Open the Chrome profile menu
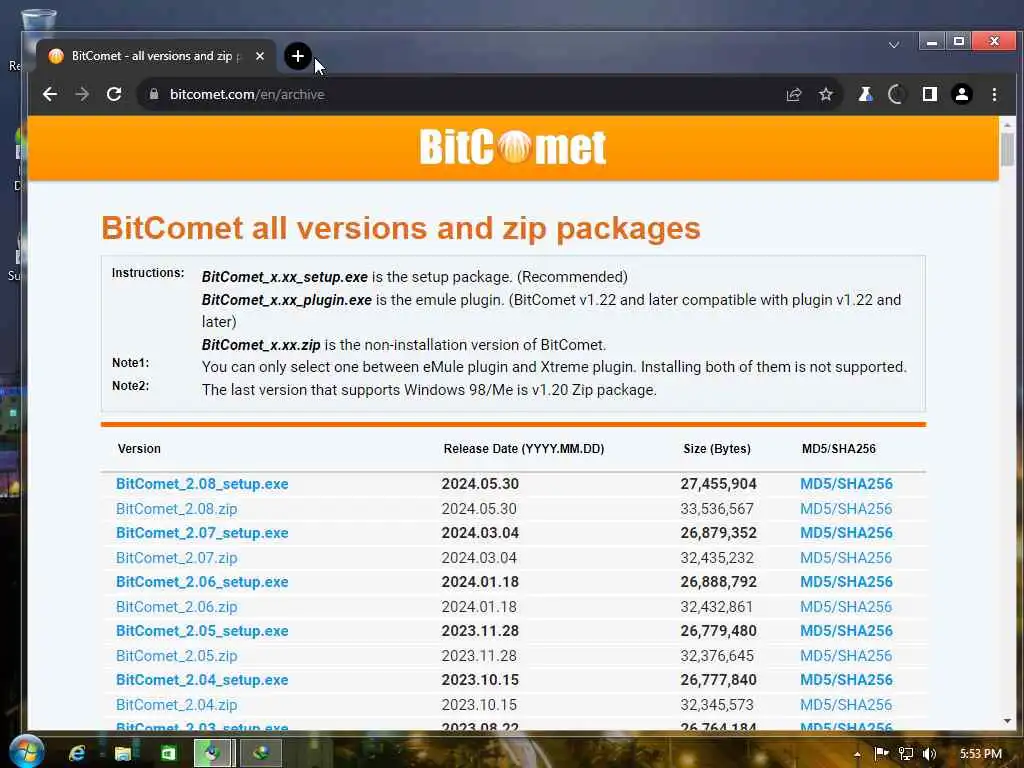The height and width of the screenshot is (768, 1024). coord(961,95)
